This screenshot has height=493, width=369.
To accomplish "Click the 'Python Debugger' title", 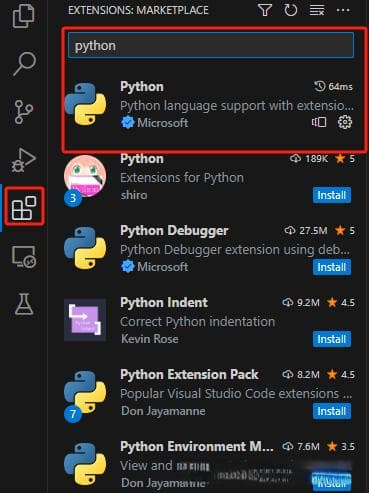I will coord(174,231).
